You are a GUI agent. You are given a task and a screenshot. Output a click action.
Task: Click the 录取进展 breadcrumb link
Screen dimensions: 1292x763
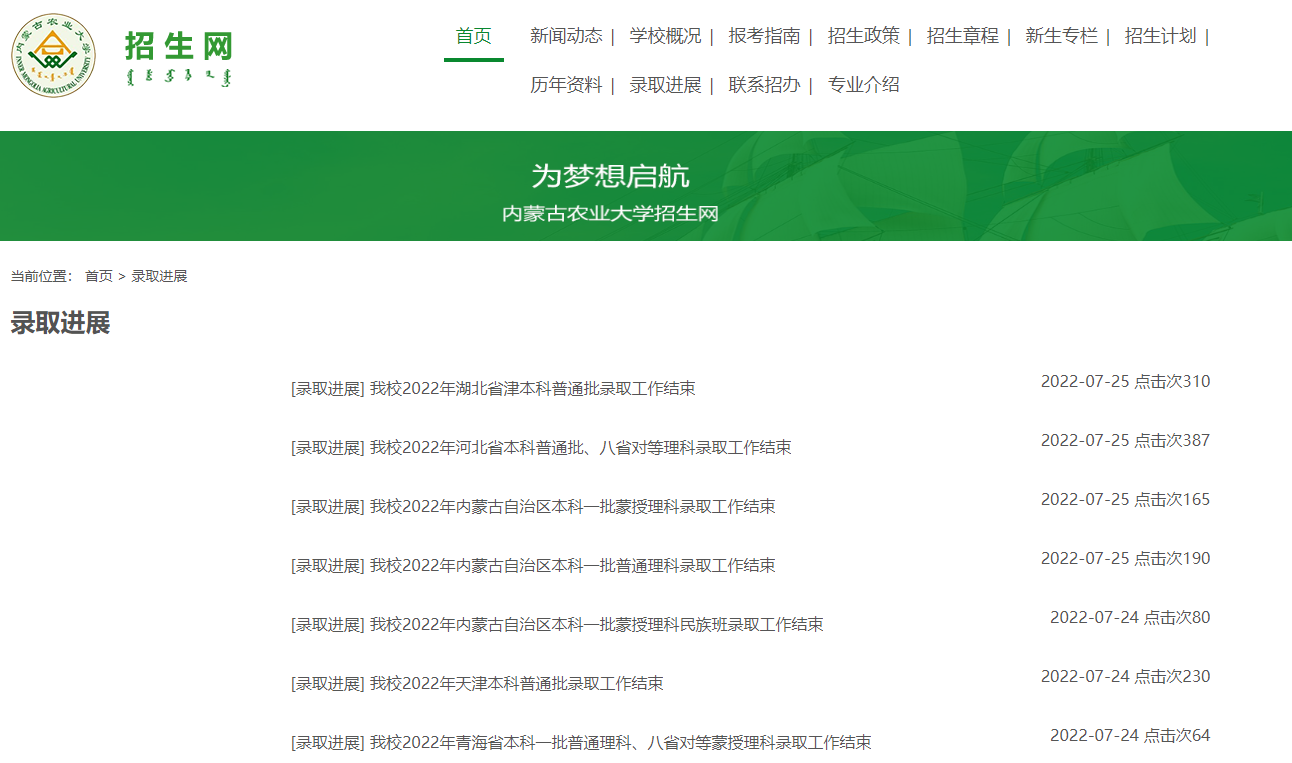tap(160, 276)
